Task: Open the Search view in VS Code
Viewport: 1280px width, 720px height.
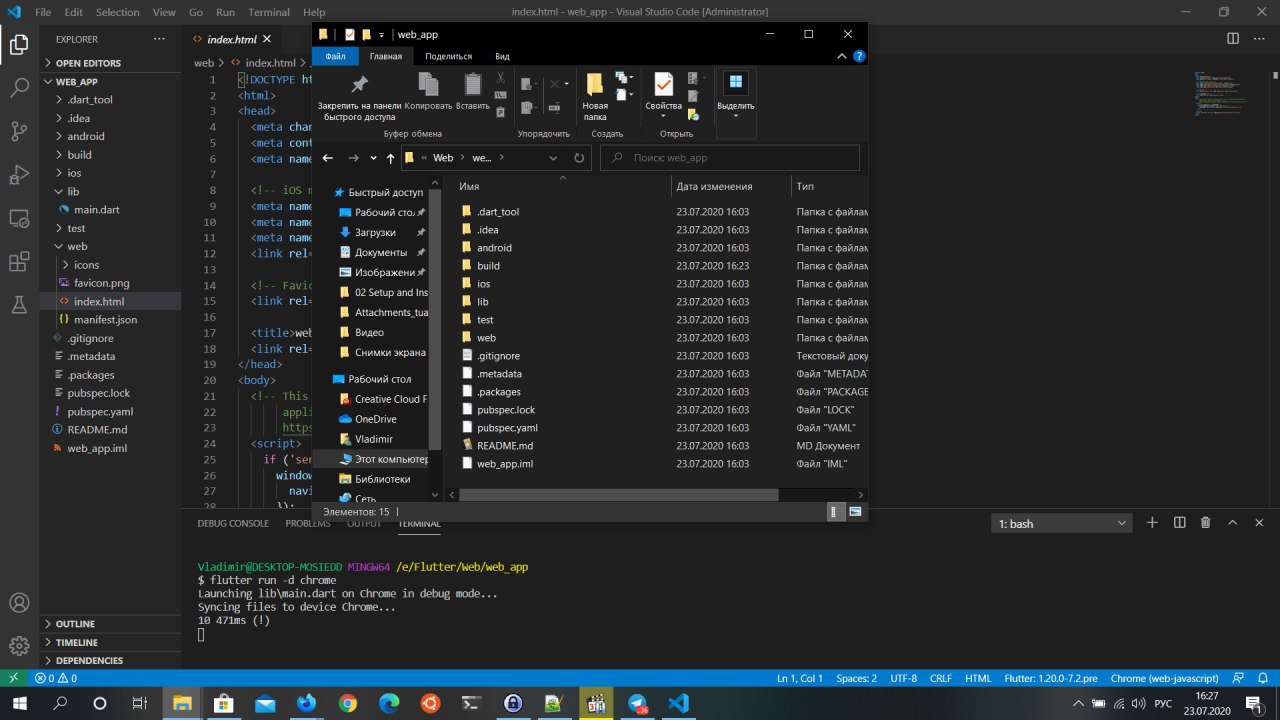Action: [x=19, y=87]
